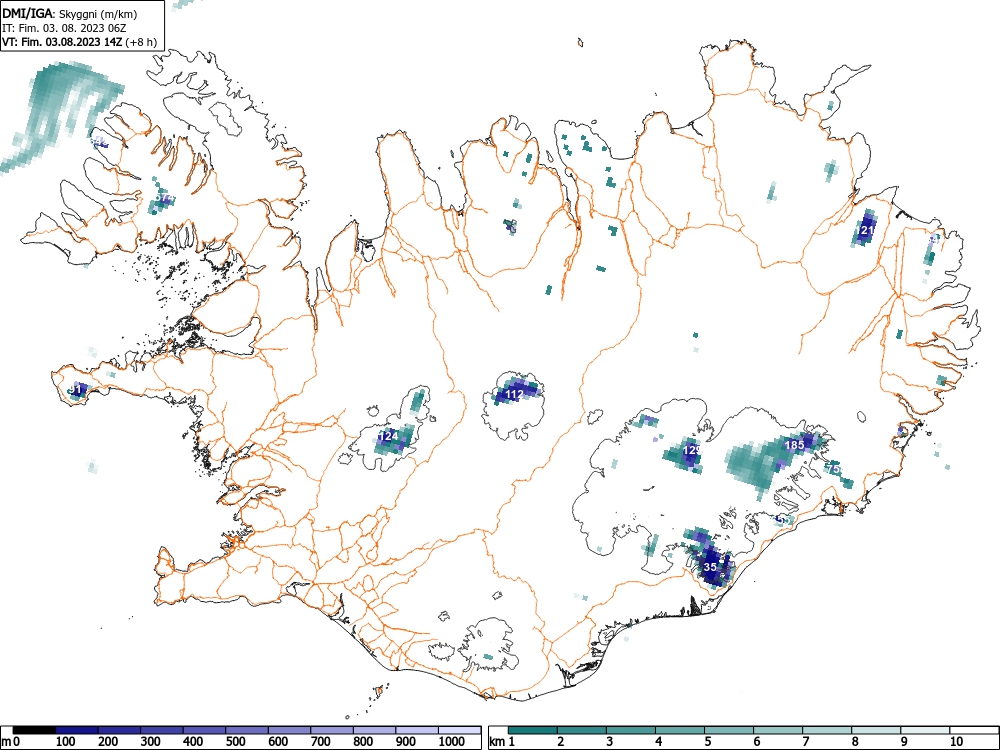Click the 700–800 m lavender swatch
Screen dimensions: 1000x750
(333, 730)
